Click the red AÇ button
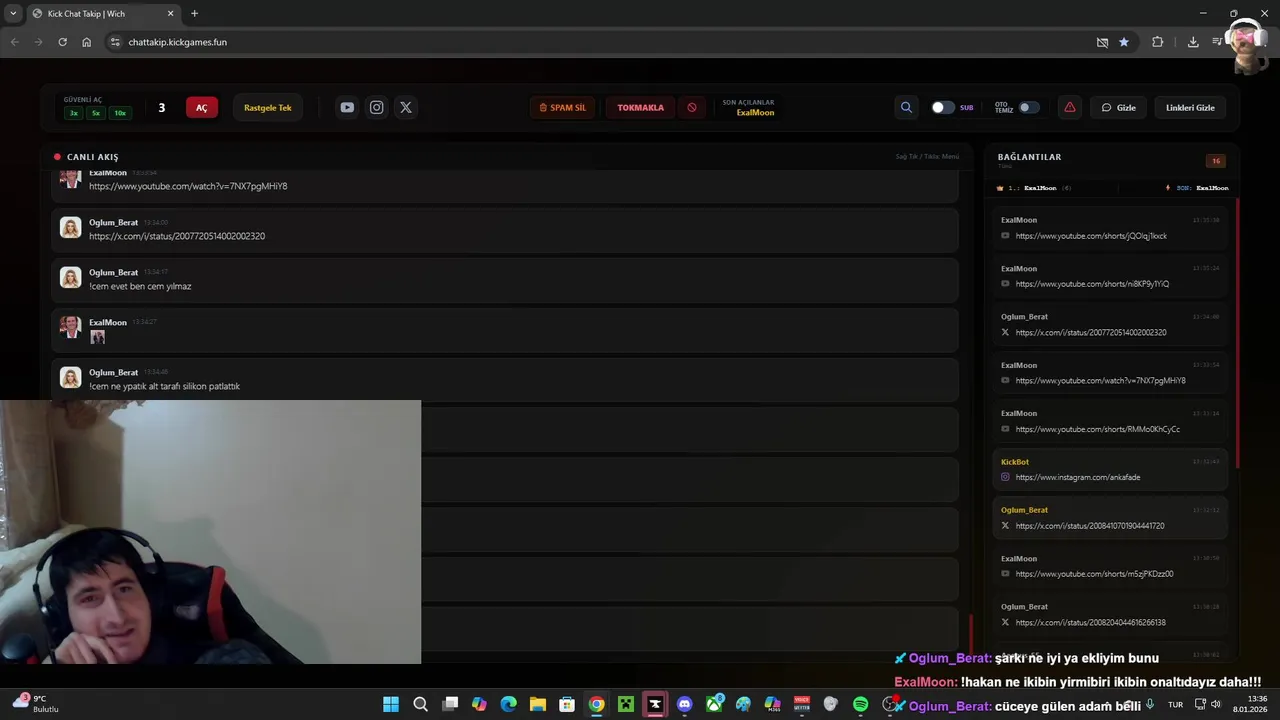This screenshot has height=720, width=1280. click(201, 107)
